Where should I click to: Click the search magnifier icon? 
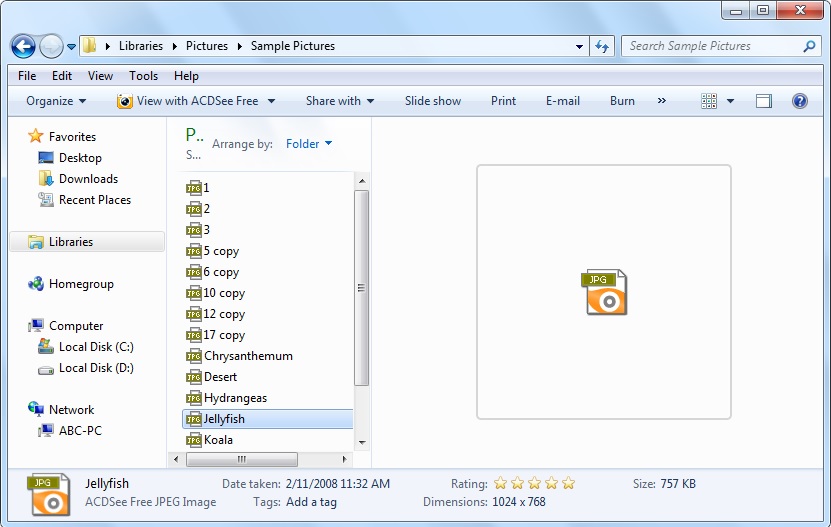tap(809, 46)
